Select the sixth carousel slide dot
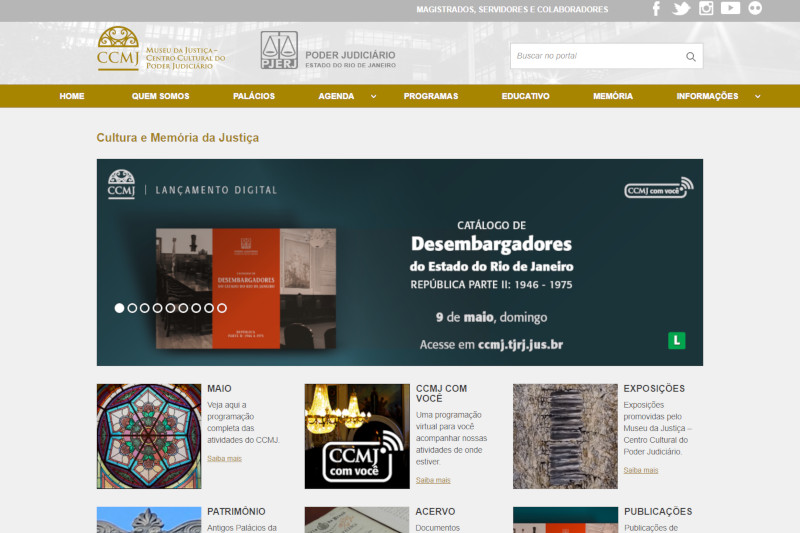The image size is (800, 533). (x=183, y=308)
